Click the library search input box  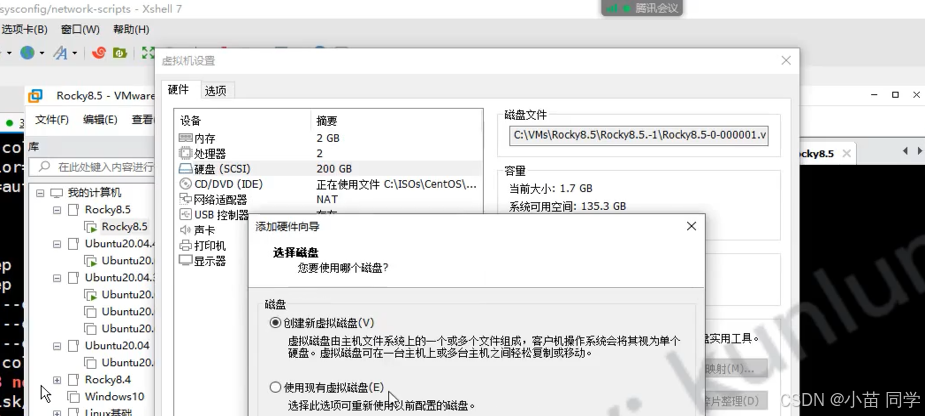click(x=91, y=167)
